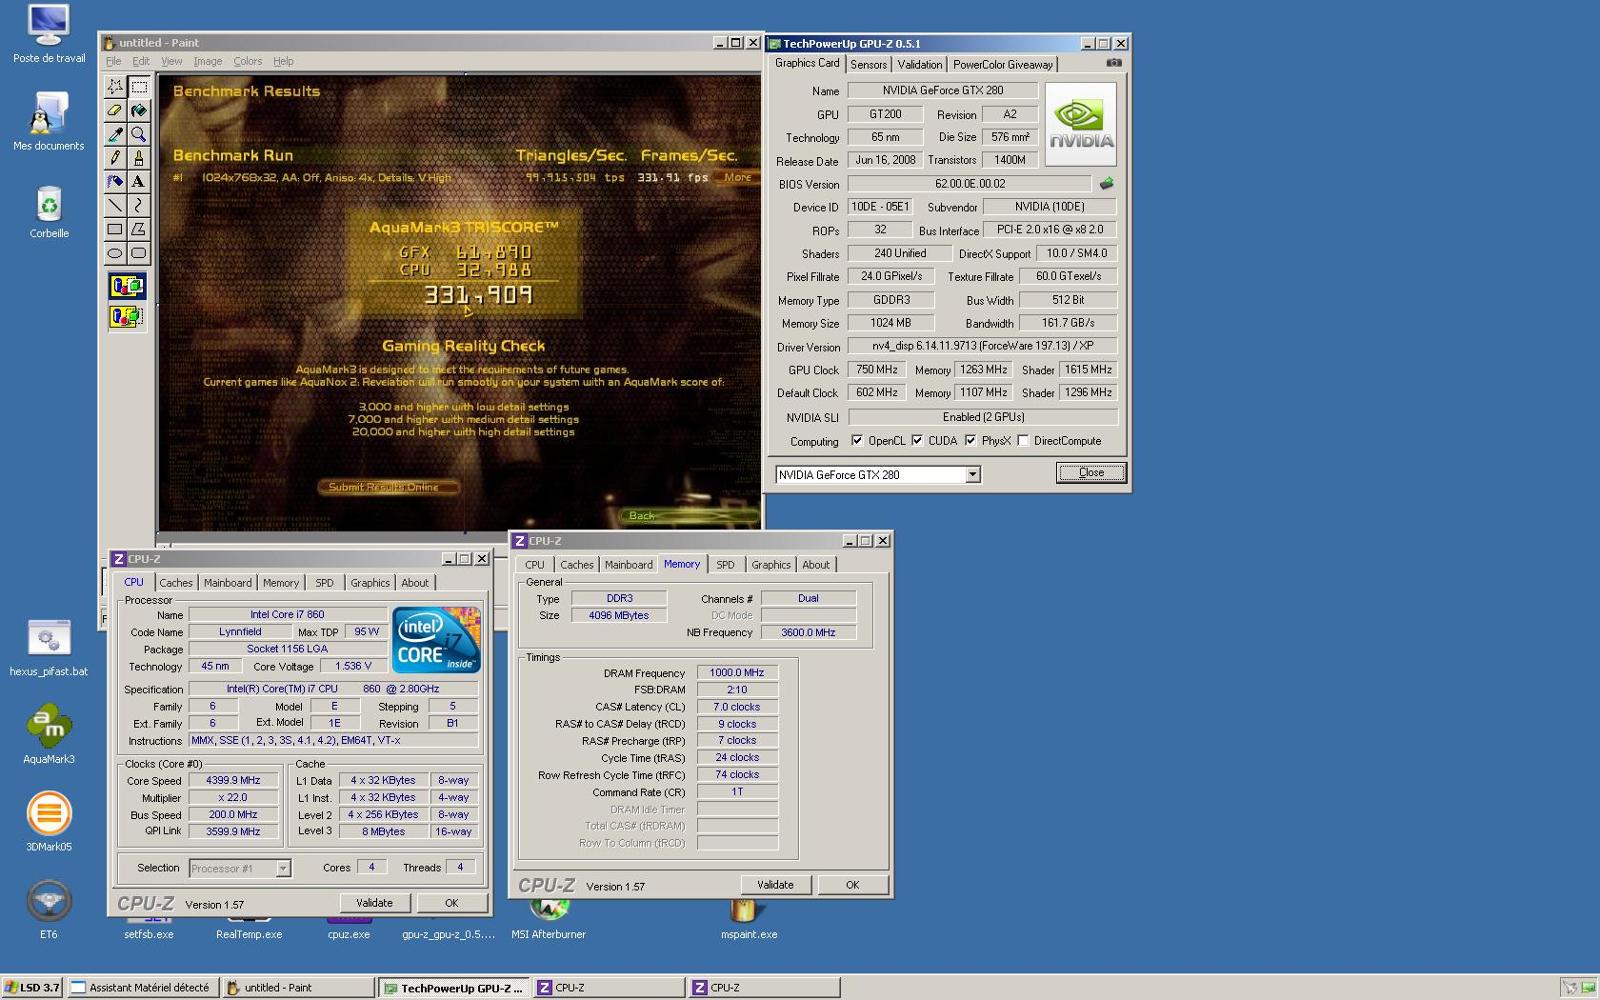
Task: Open the PowerColor Giveaway tab
Action: [1002, 64]
